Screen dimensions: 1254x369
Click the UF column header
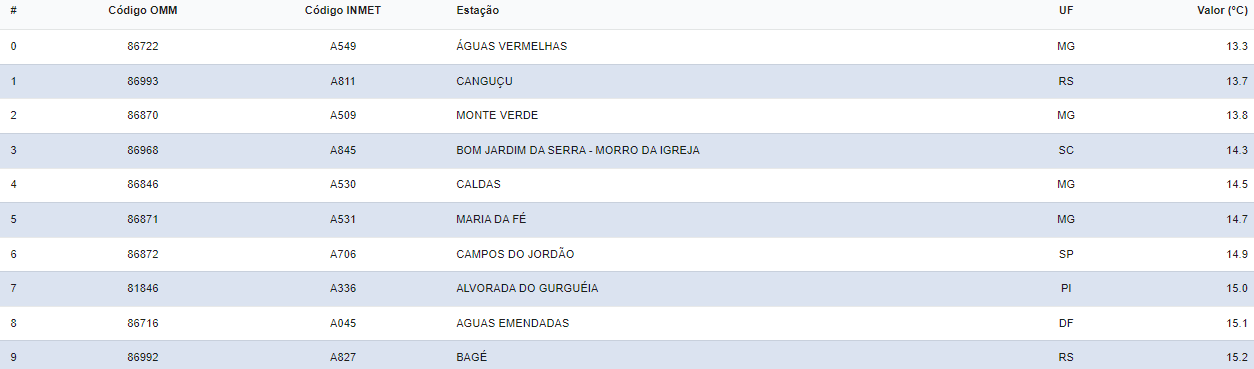click(x=1065, y=10)
